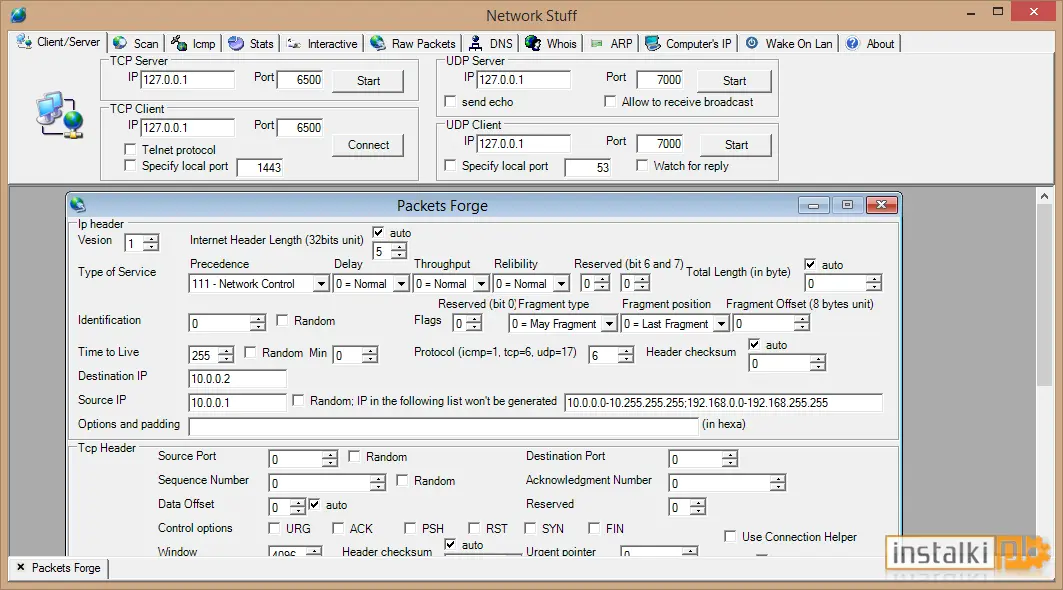Click the Network Stuff title bar icon

(18, 14)
